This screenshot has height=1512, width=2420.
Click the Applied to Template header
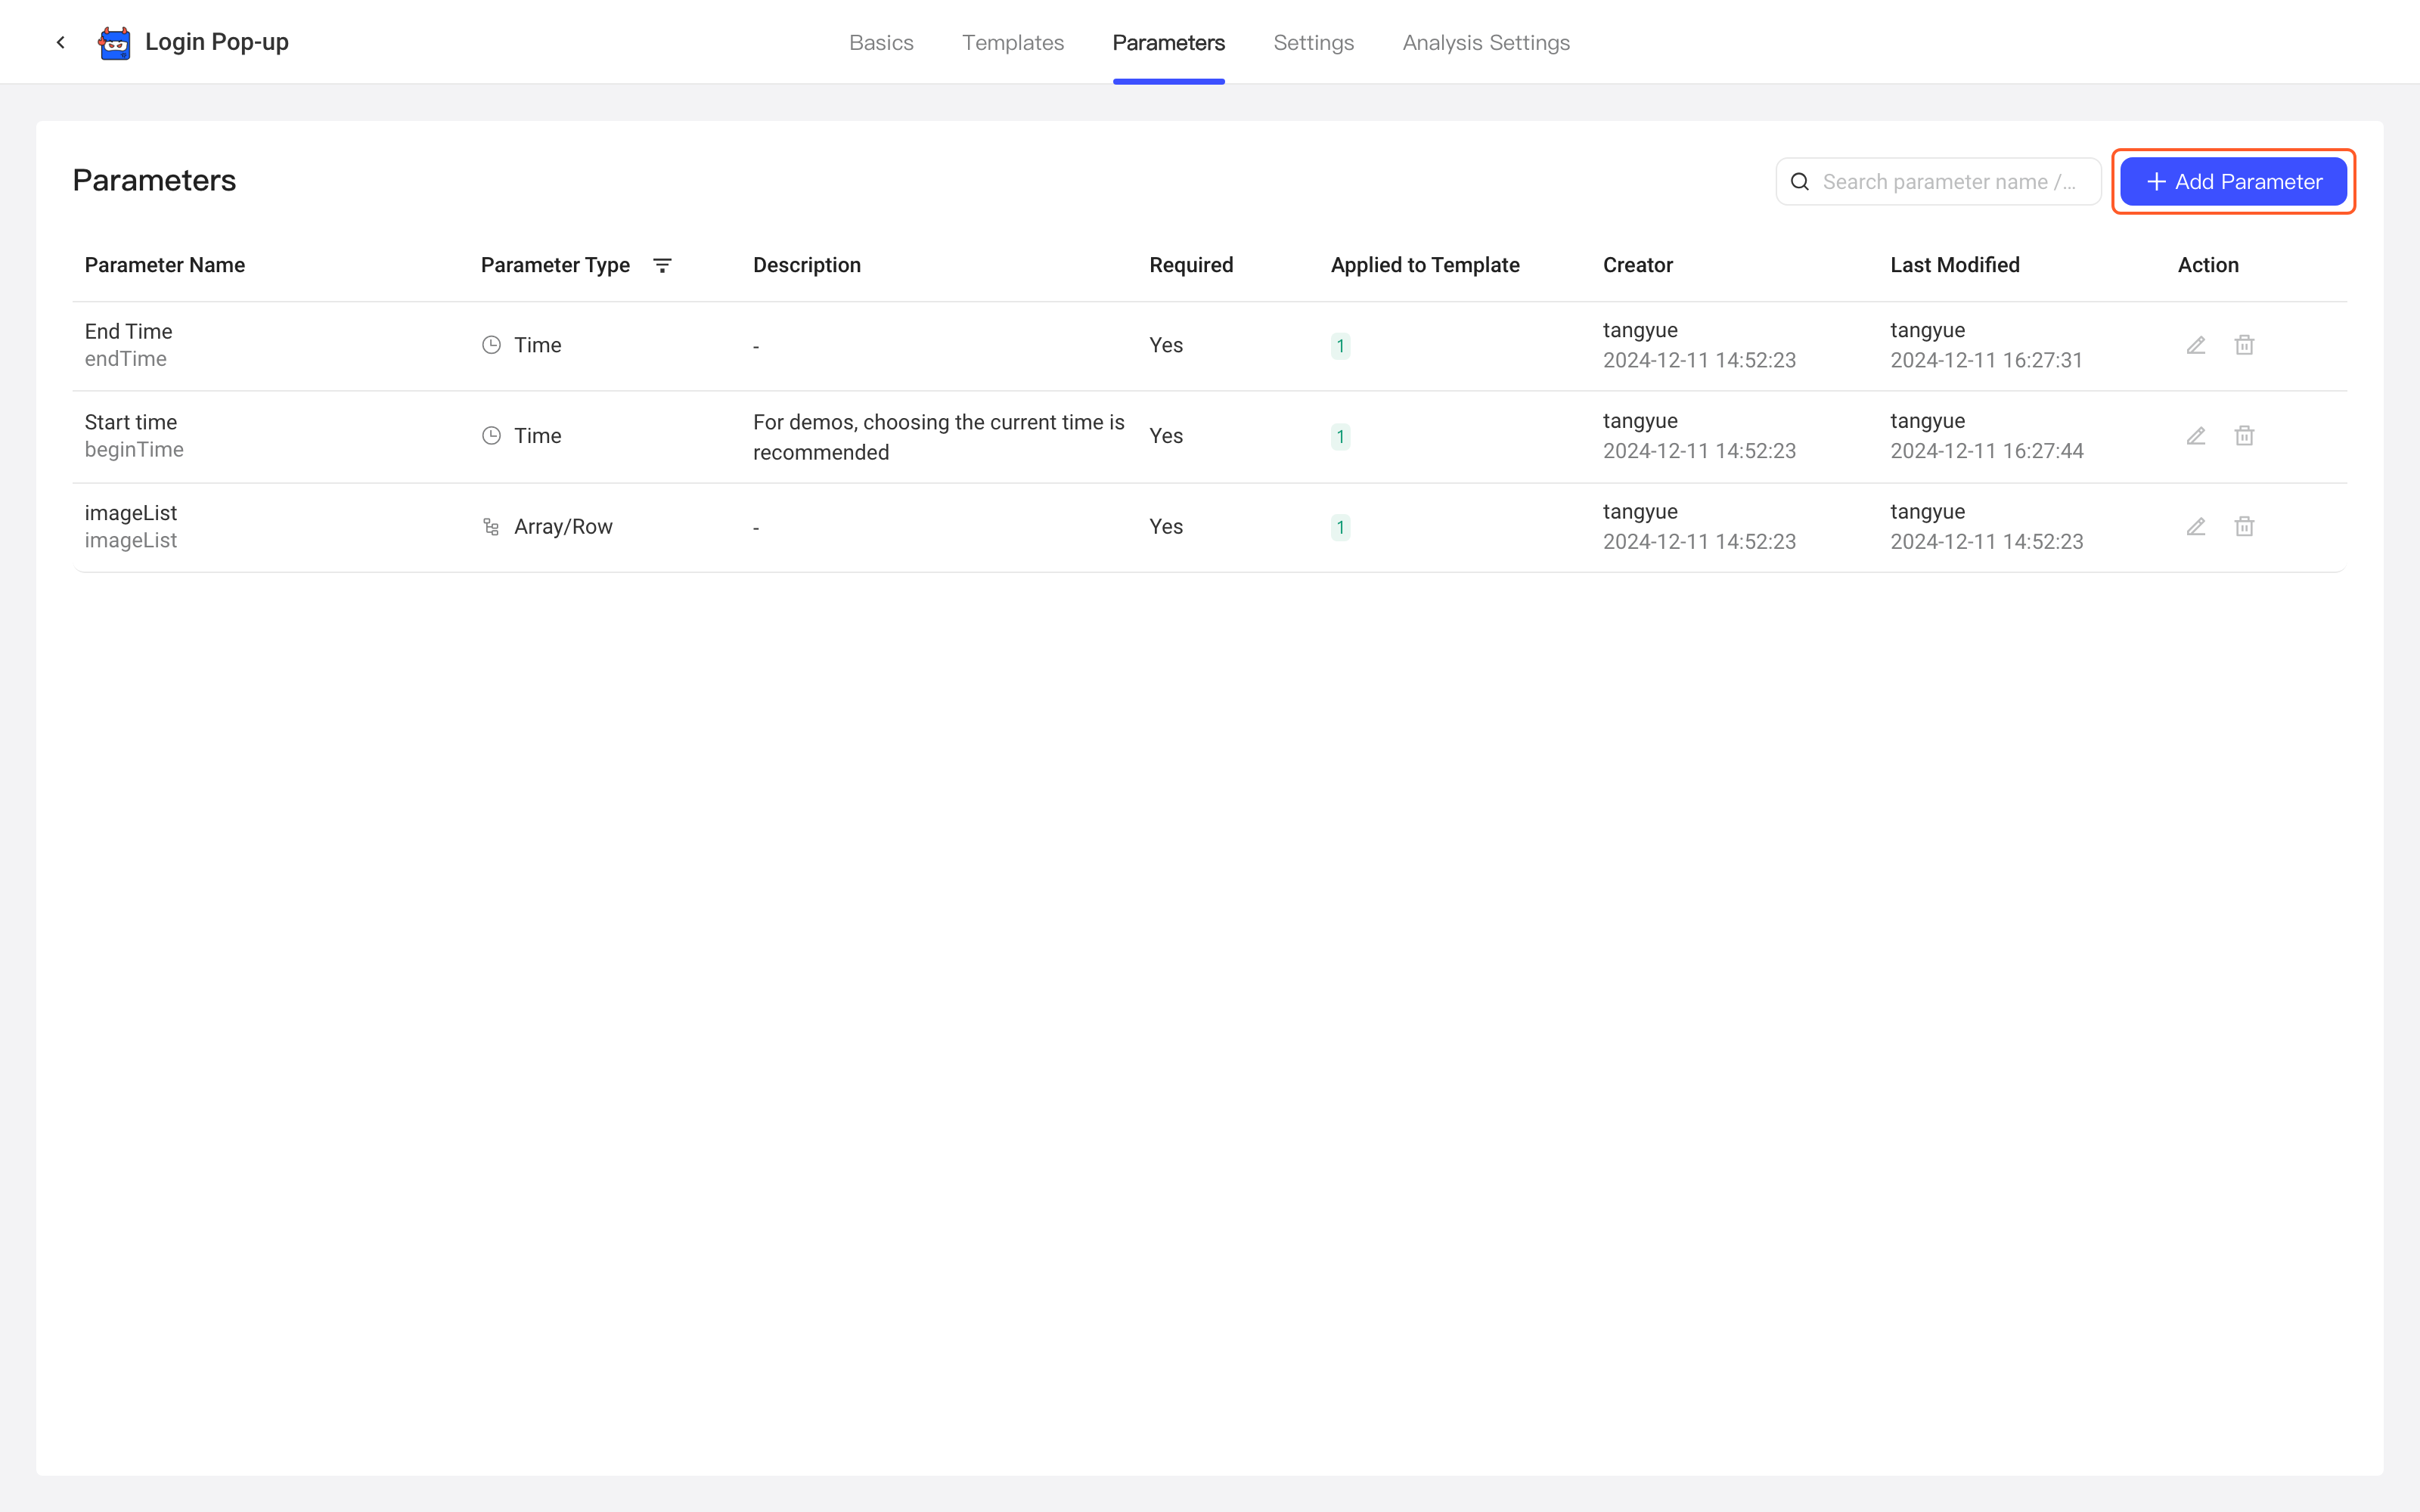pos(1425,265)
